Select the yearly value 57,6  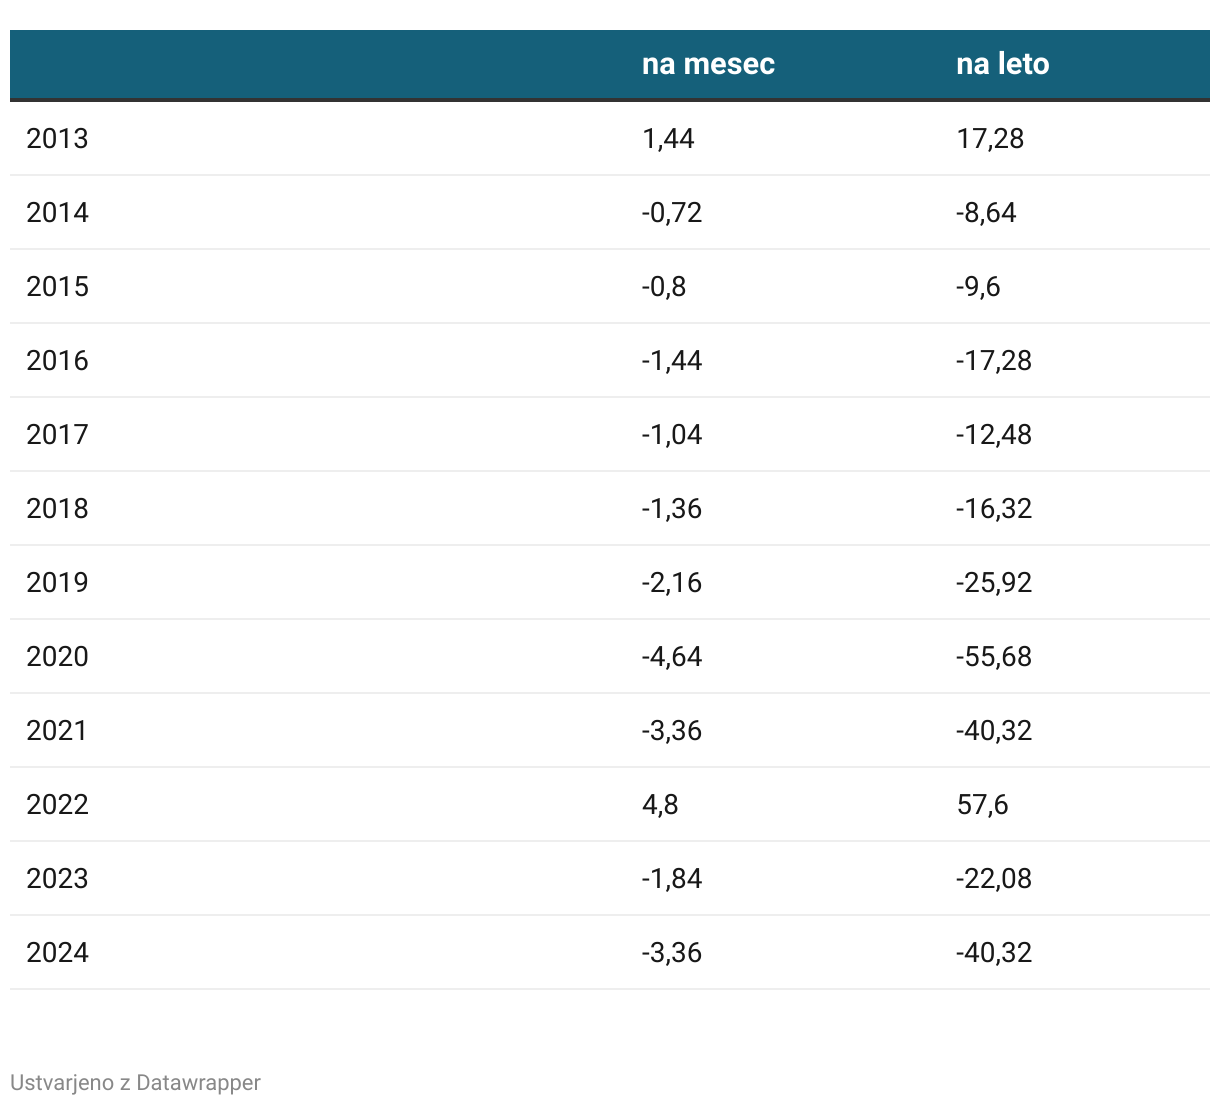(x=982, y=805)
